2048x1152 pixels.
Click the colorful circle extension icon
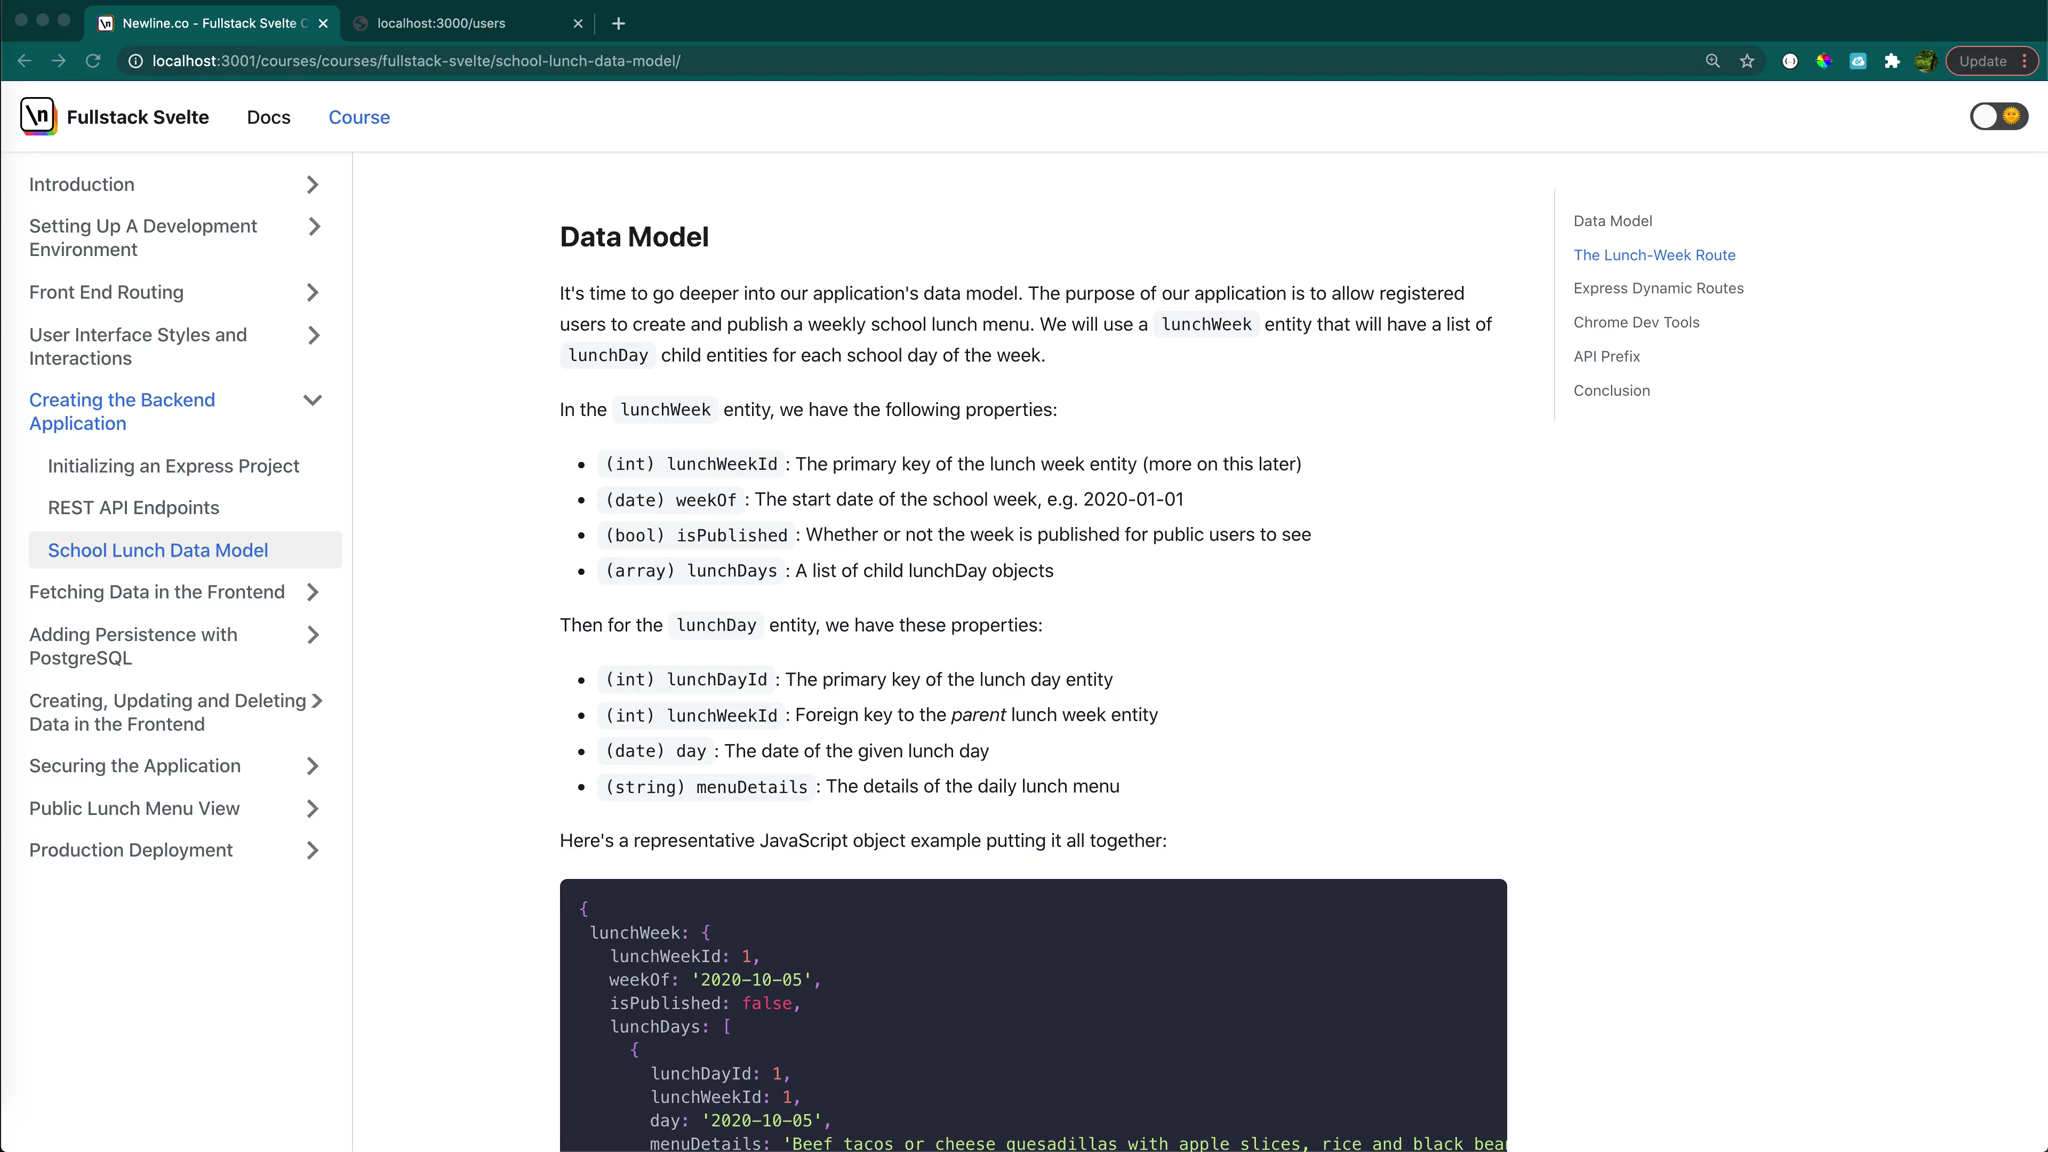[1824, 61]
